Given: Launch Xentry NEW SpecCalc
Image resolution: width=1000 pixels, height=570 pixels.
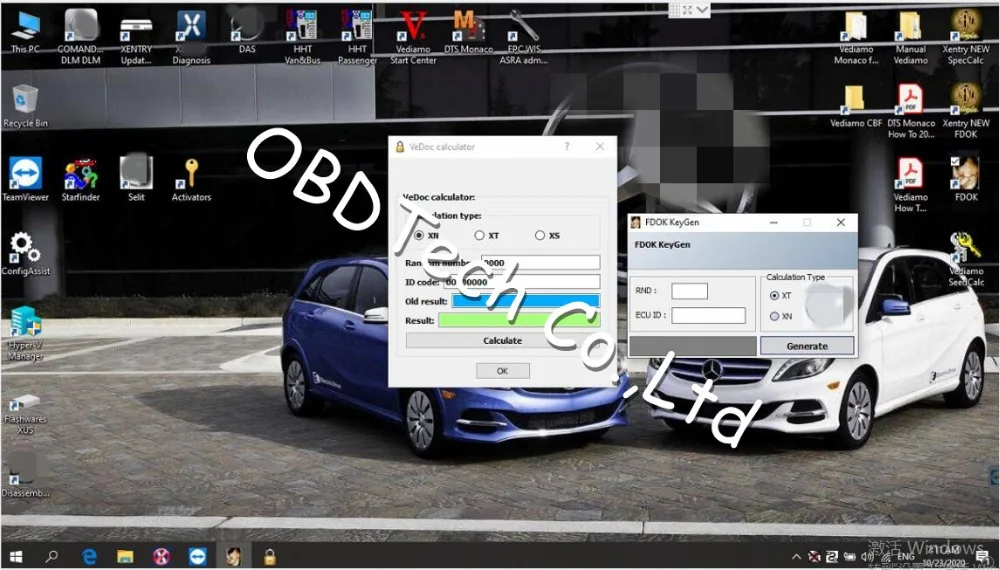Looking at the screenshot, I should pyautogui.click(x=966, y=37).
